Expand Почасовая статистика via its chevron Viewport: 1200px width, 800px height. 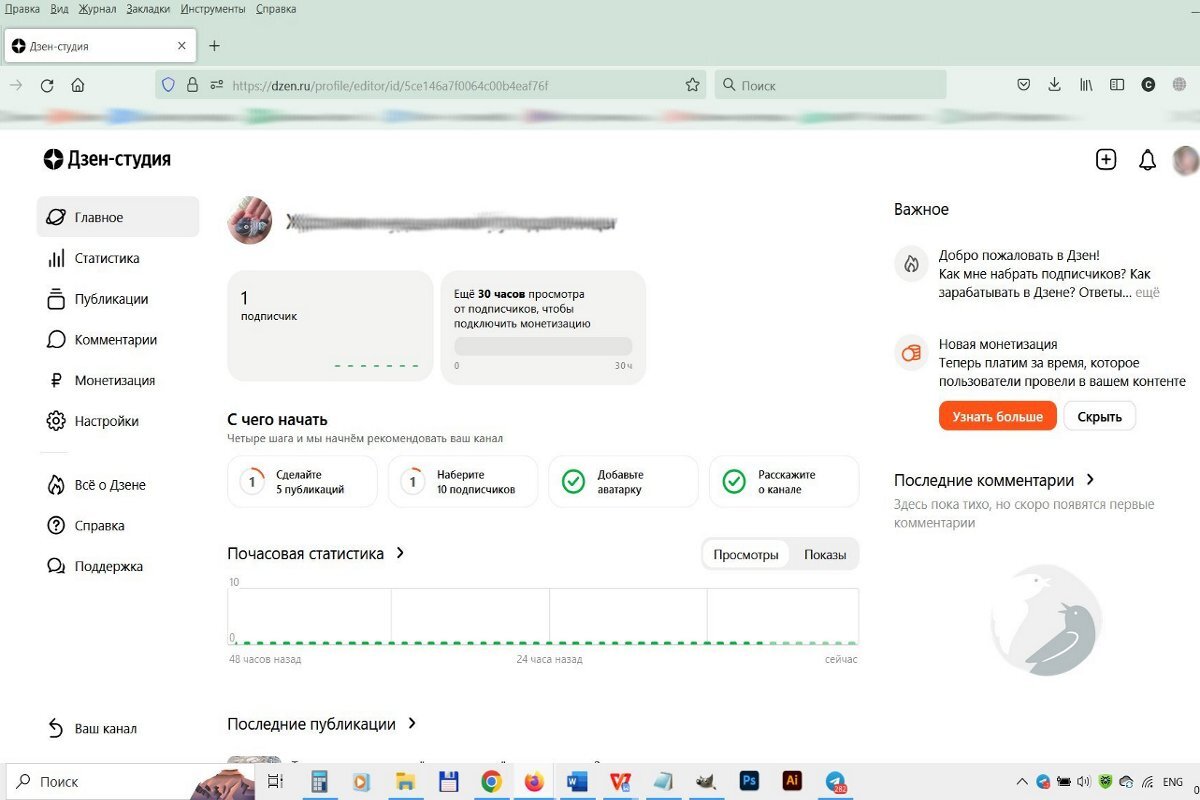point(400,553)
